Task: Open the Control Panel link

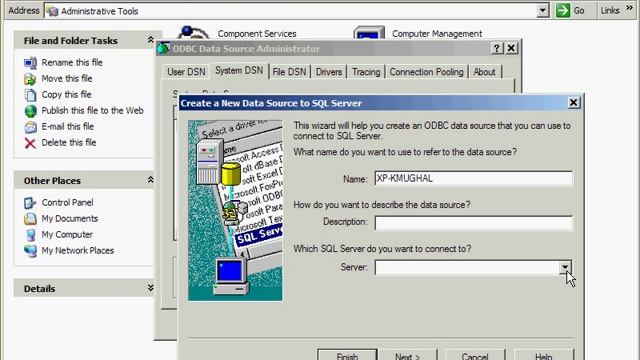Action: [67, 202]
